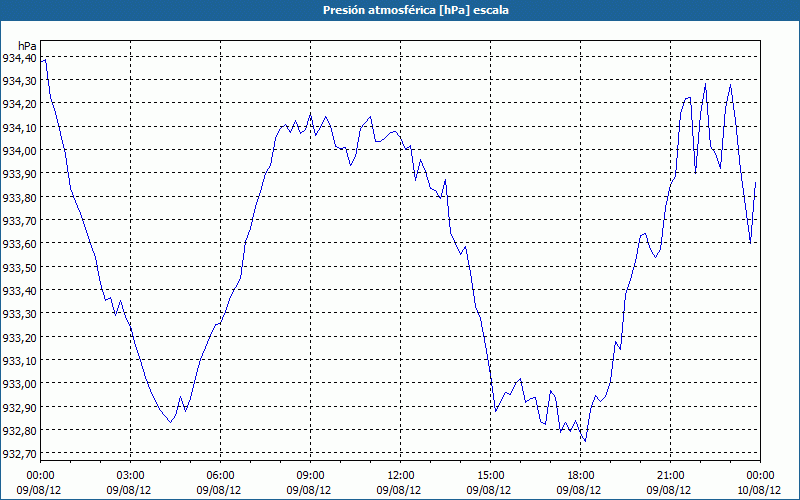Click the 933,40 axis value
The width and height of the screenshot is (800, 500).
click(x=19, y=290)
